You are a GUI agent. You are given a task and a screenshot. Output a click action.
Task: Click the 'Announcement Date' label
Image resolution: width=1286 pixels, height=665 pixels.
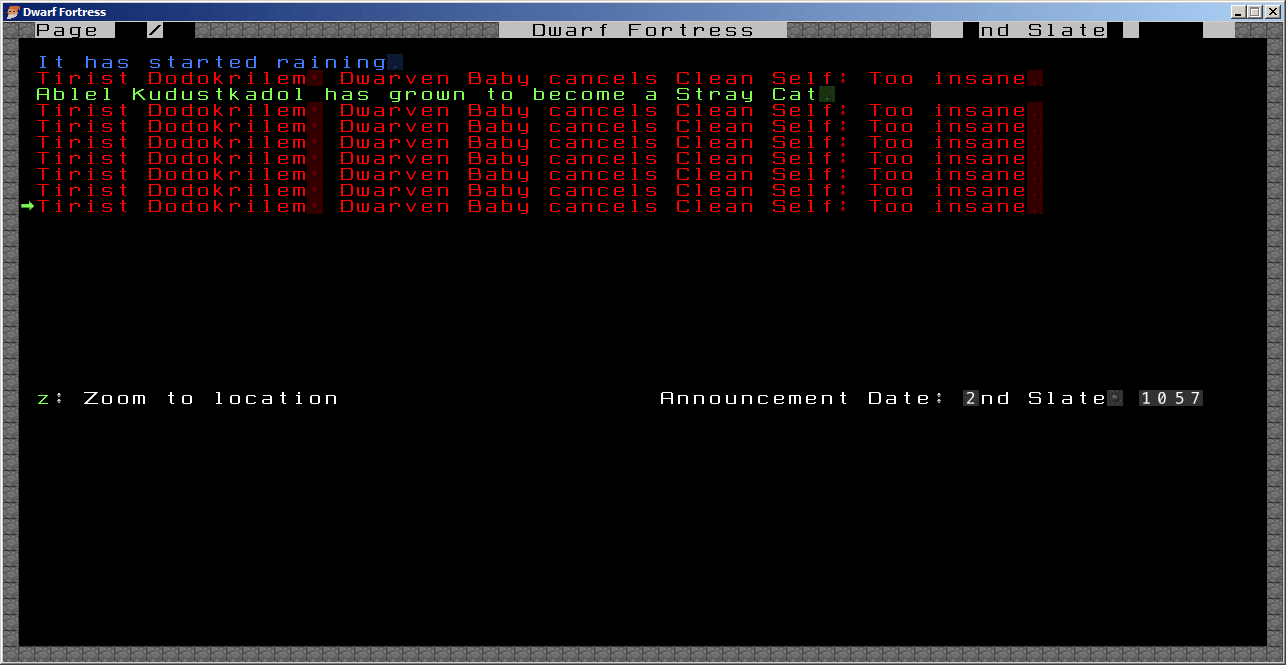803,399
